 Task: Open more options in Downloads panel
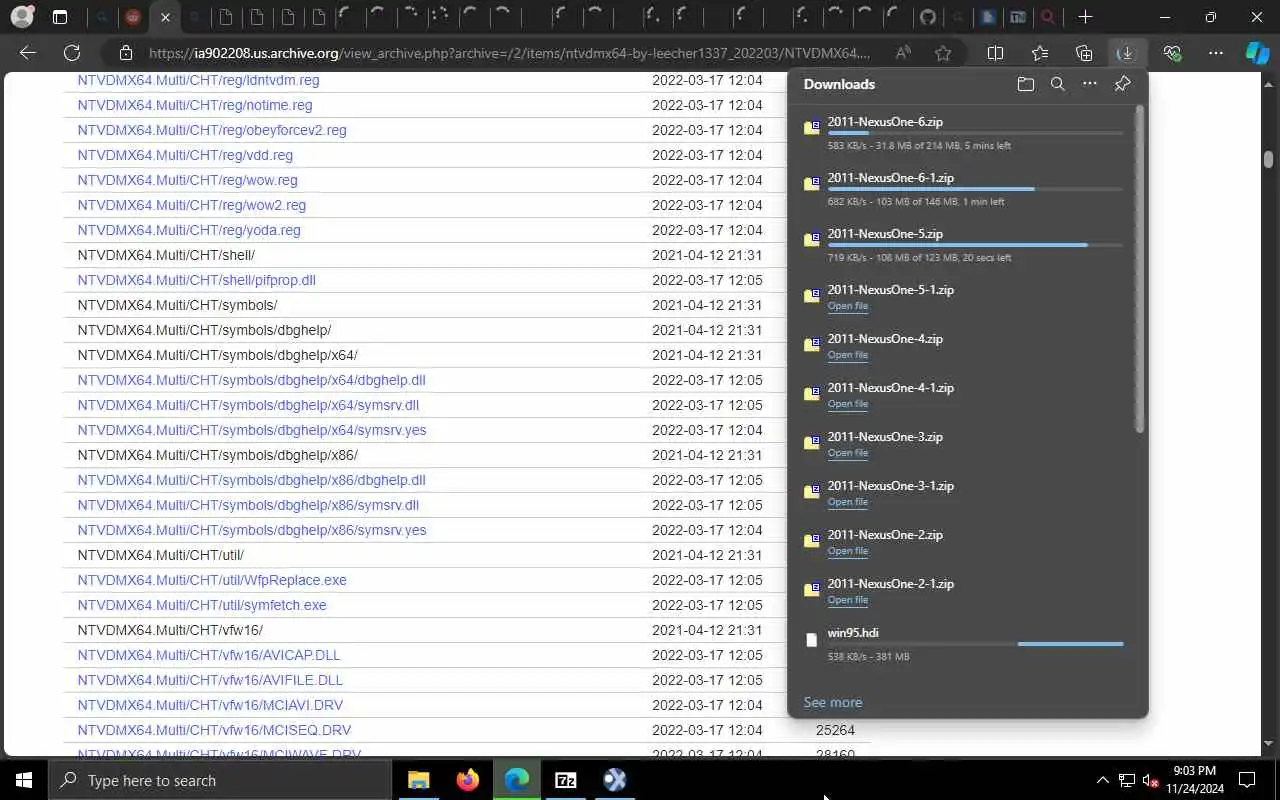[1090, 84]
